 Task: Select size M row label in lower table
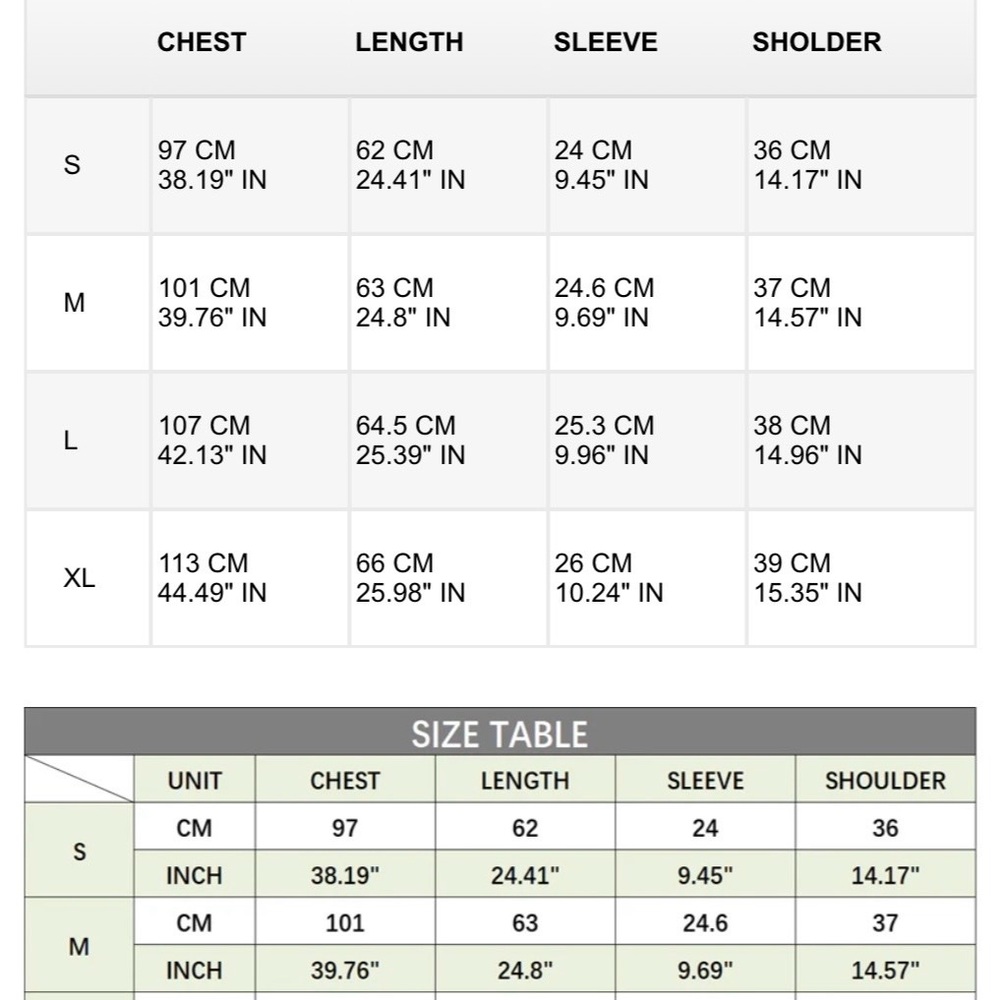point(79,946)
